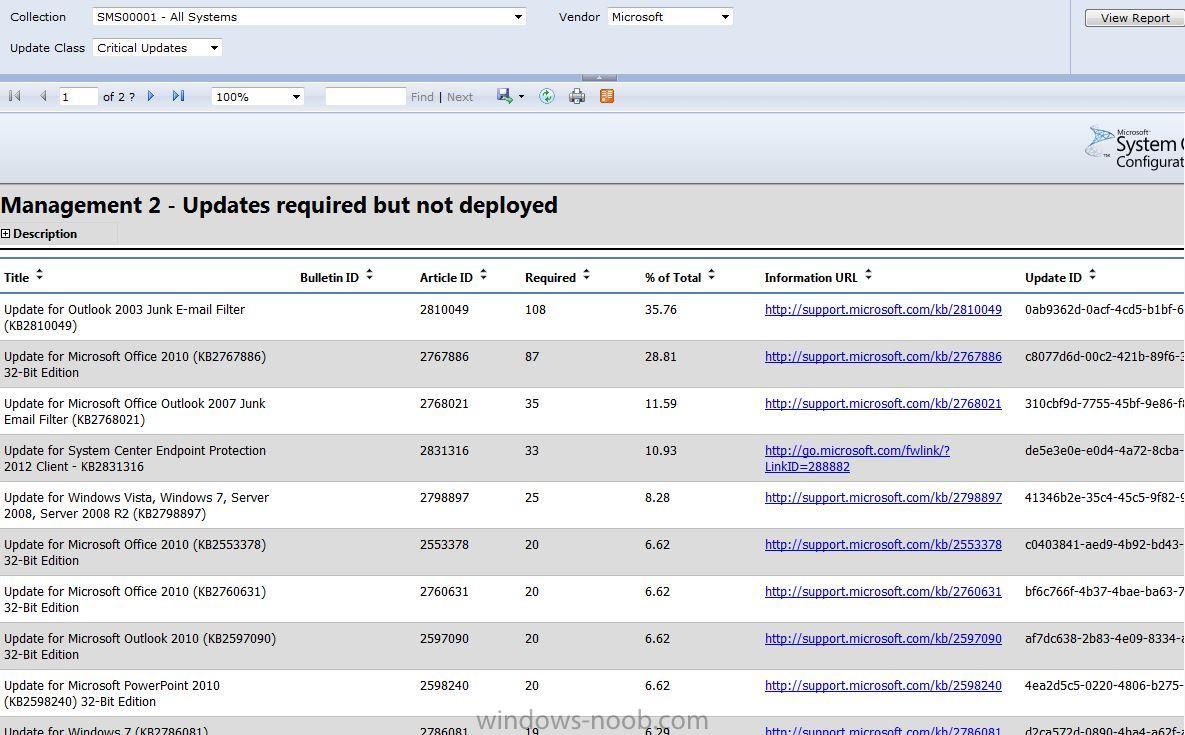Viewport: 1185px width, 735px height.
Task: Advance to the next report page
Action: tap(151, 96)
